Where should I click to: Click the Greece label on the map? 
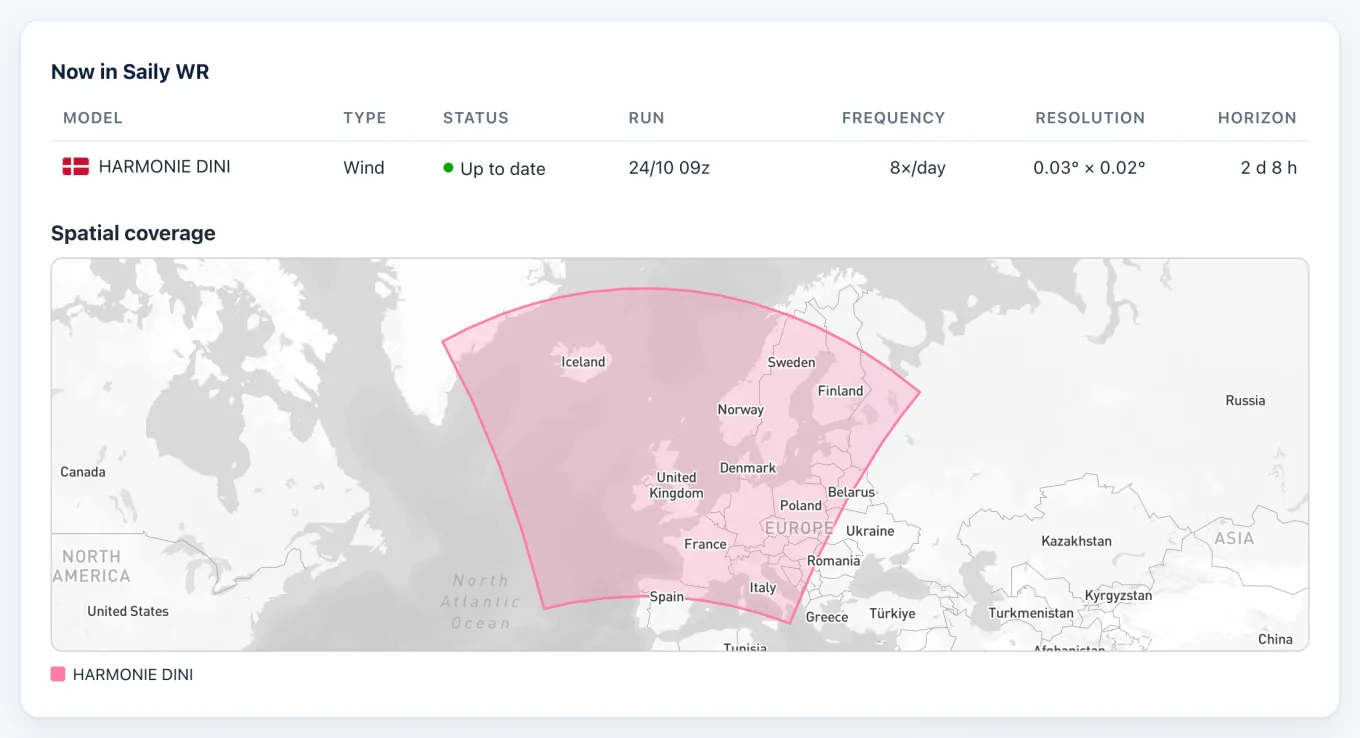[827, 617]
